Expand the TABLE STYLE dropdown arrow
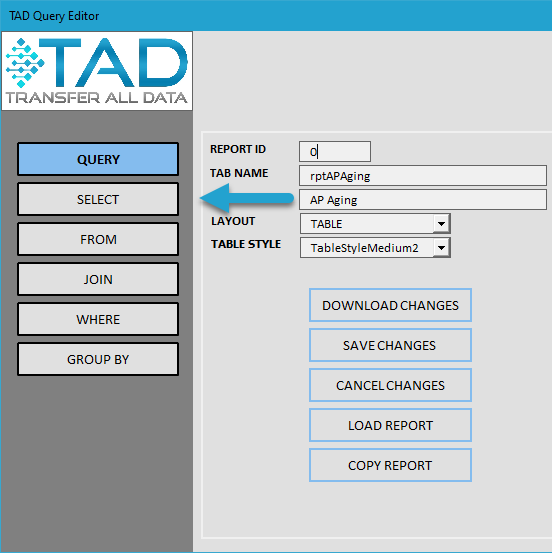Image resolution: width=552 pixels, height=553 pixels. [441, 248]
